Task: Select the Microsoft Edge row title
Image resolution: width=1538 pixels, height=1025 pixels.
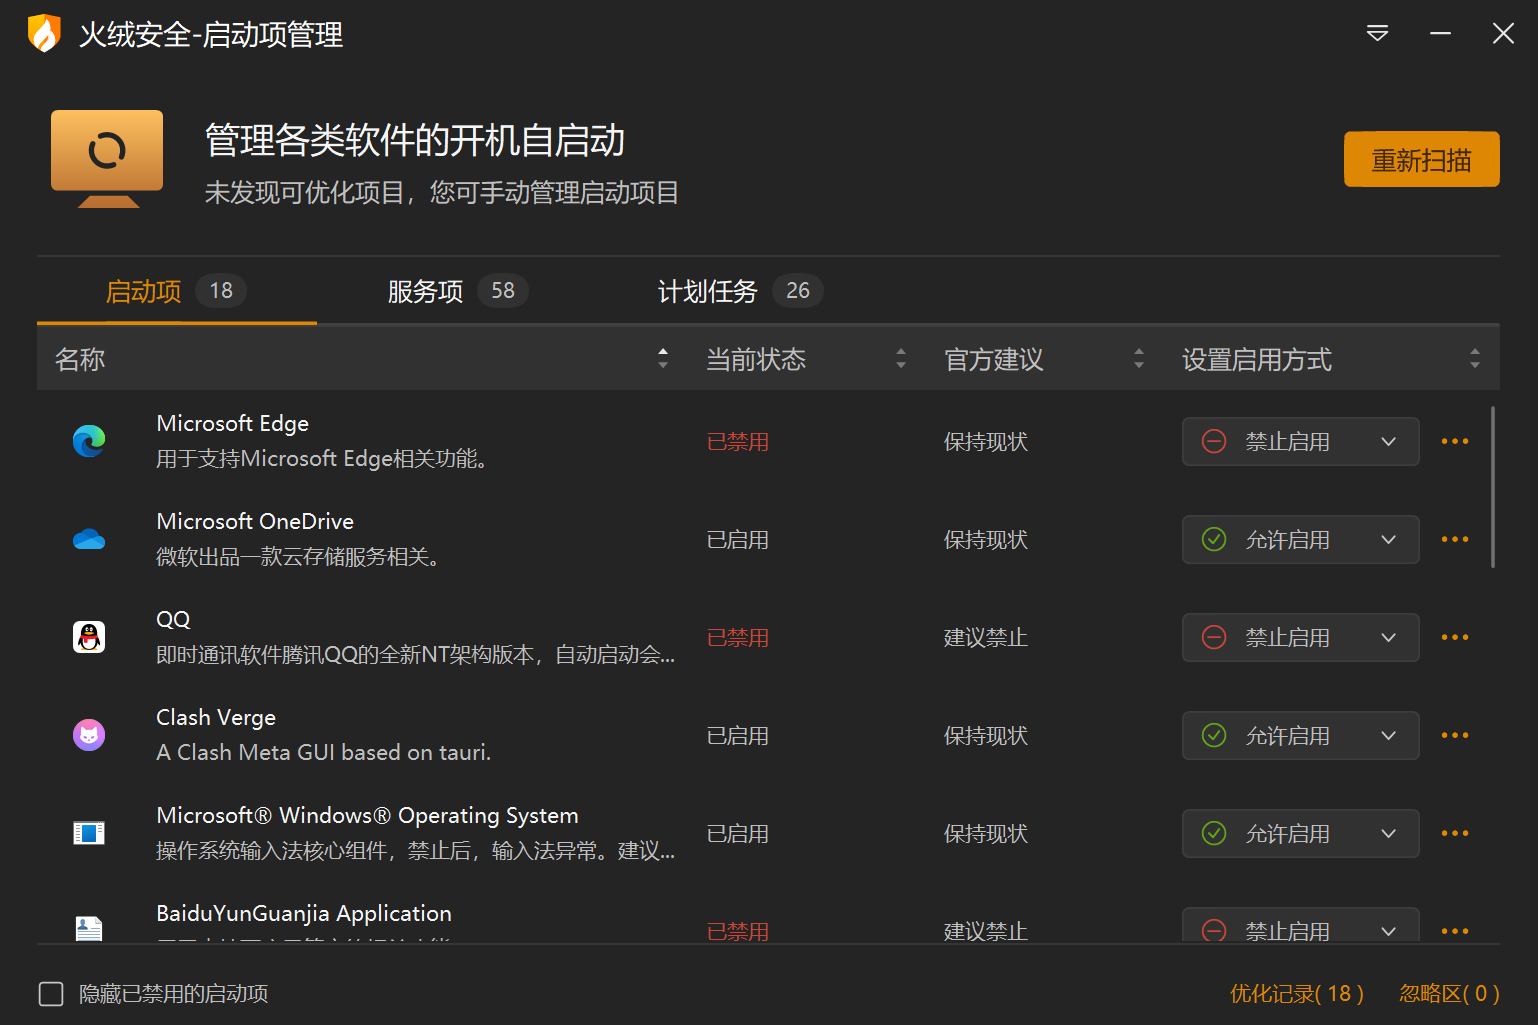Action: pyautogui.click(x=233, y=423)
